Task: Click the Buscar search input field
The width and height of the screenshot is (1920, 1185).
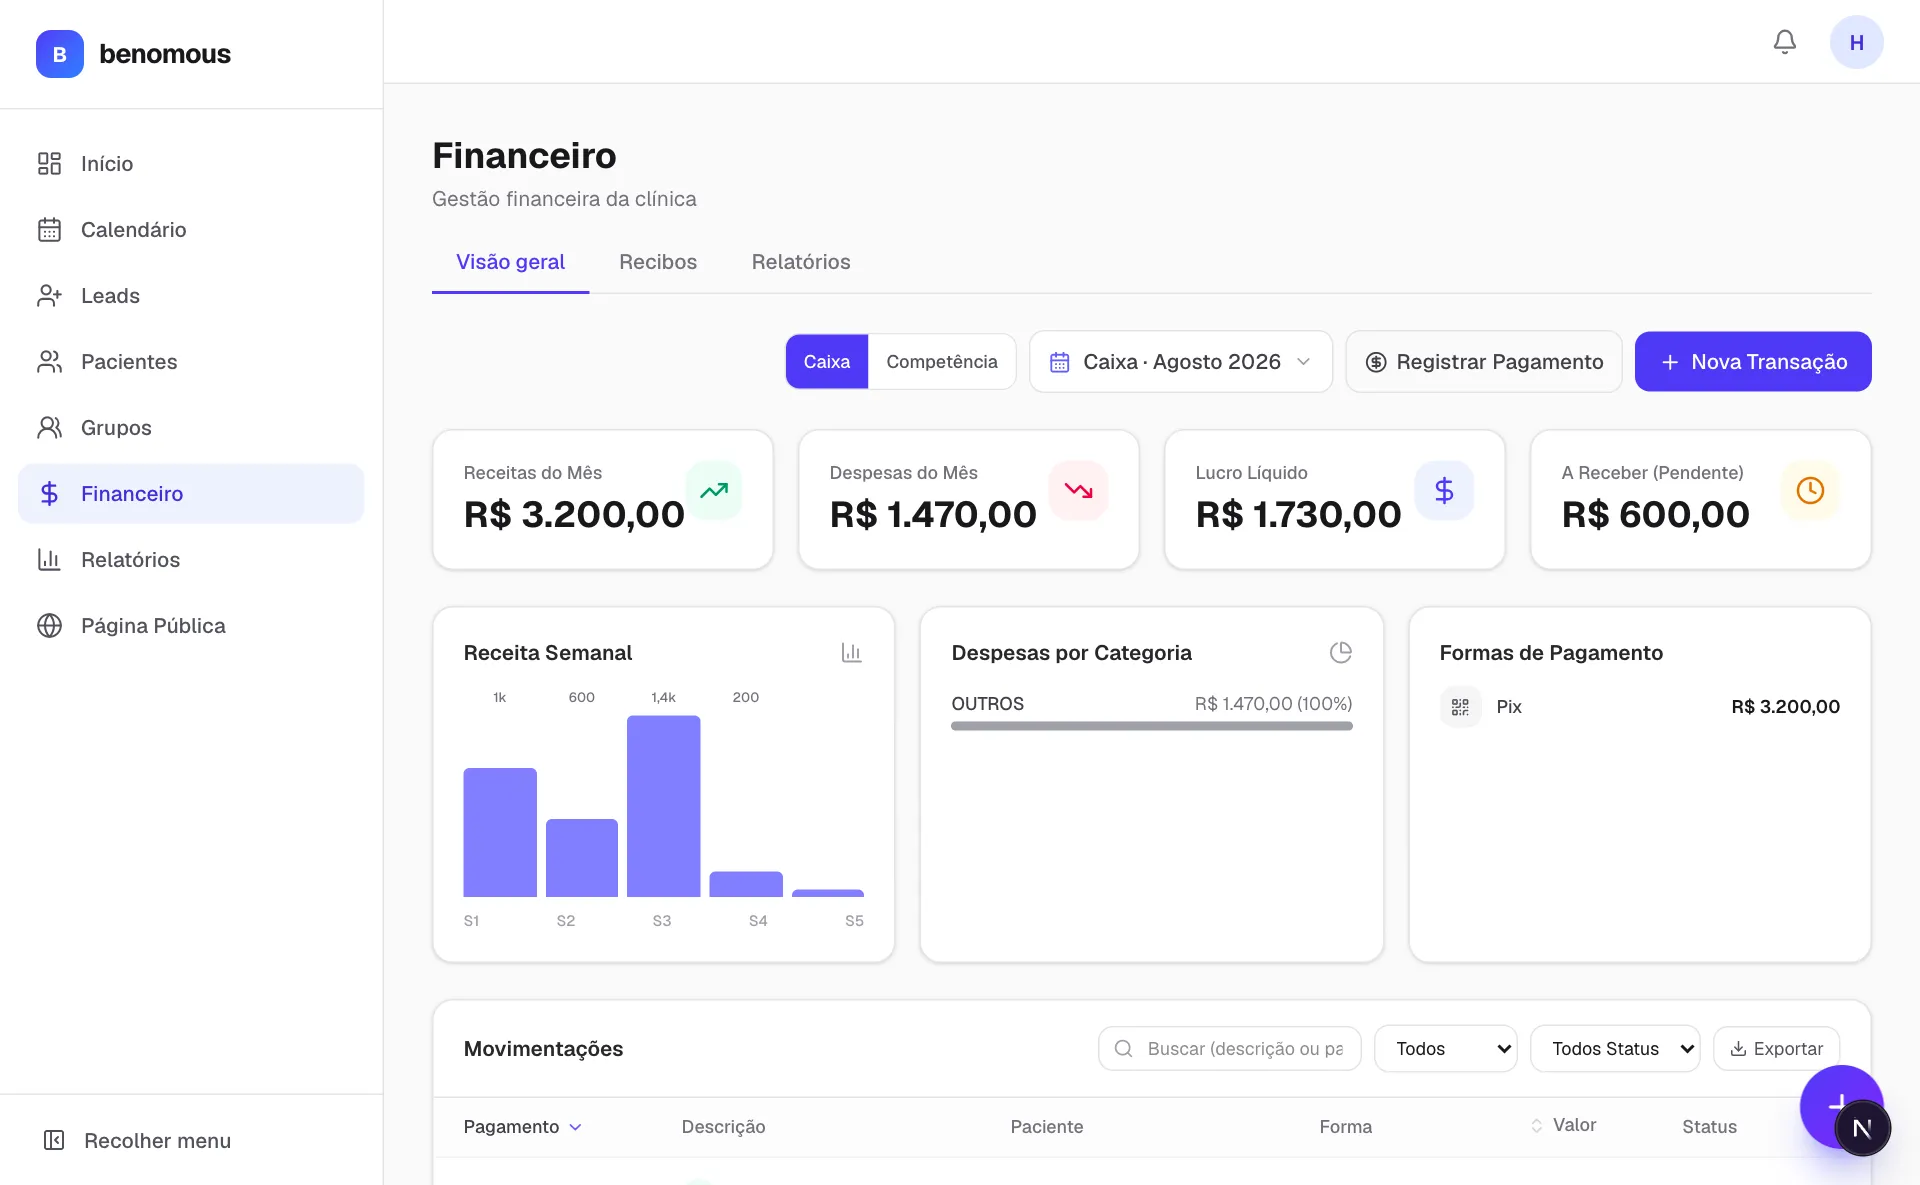Action: point(1230,1048)
